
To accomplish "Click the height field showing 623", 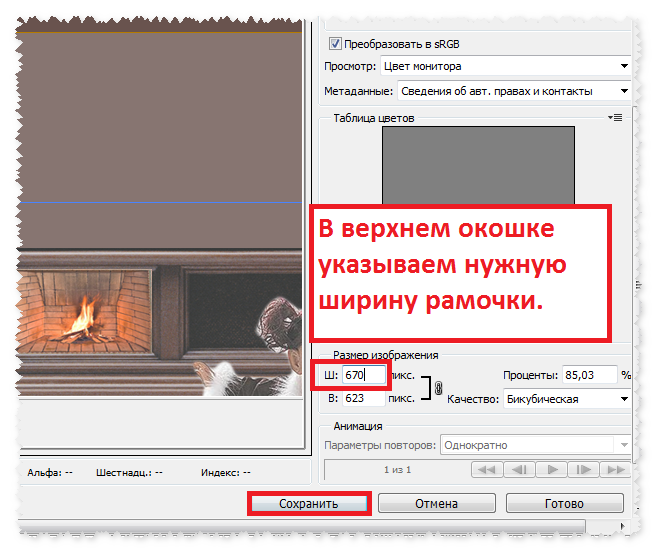I will 363,398.
